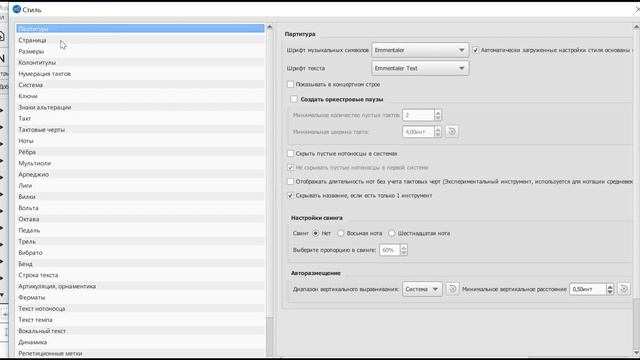The height and width of the screenshot is (360, 640).
Task: Toggle 'Отображать длительность нот без учета тактовых черт'
Action: 291,181
